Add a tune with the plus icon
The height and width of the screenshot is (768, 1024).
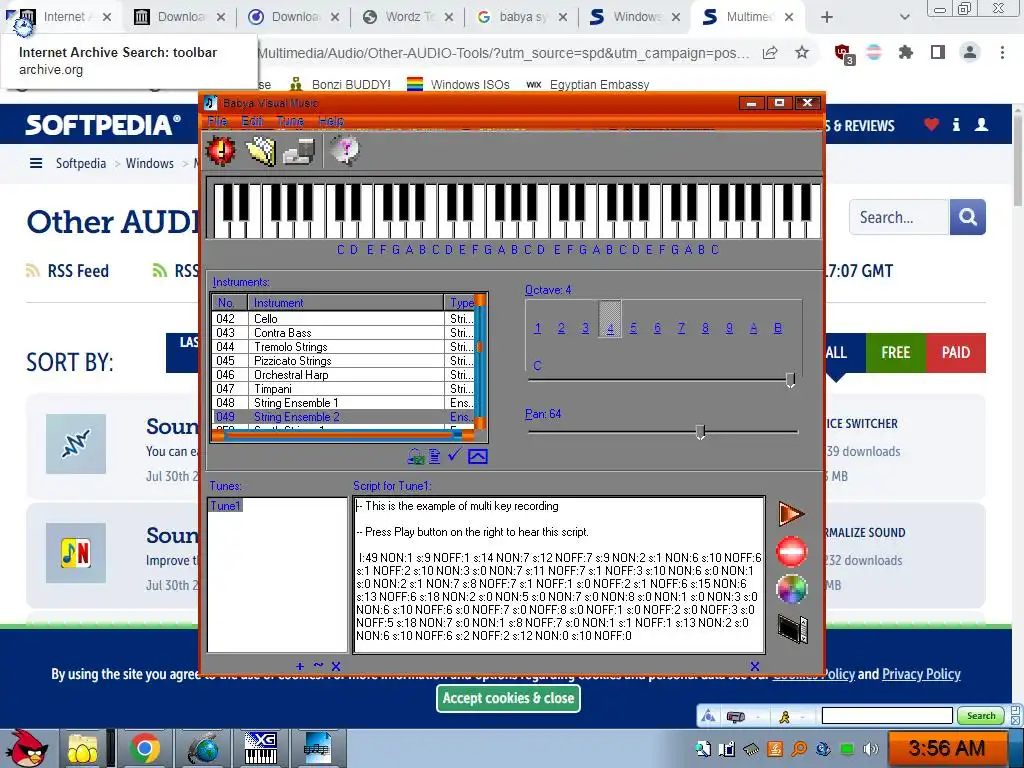click(x=300, y=666)
